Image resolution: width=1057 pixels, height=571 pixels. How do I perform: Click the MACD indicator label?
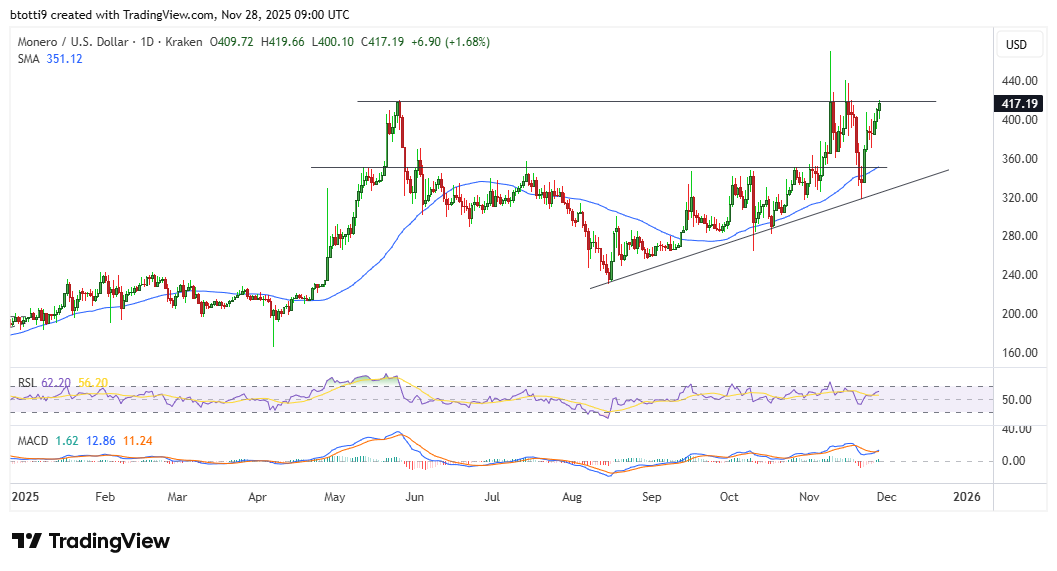[32, 441]
